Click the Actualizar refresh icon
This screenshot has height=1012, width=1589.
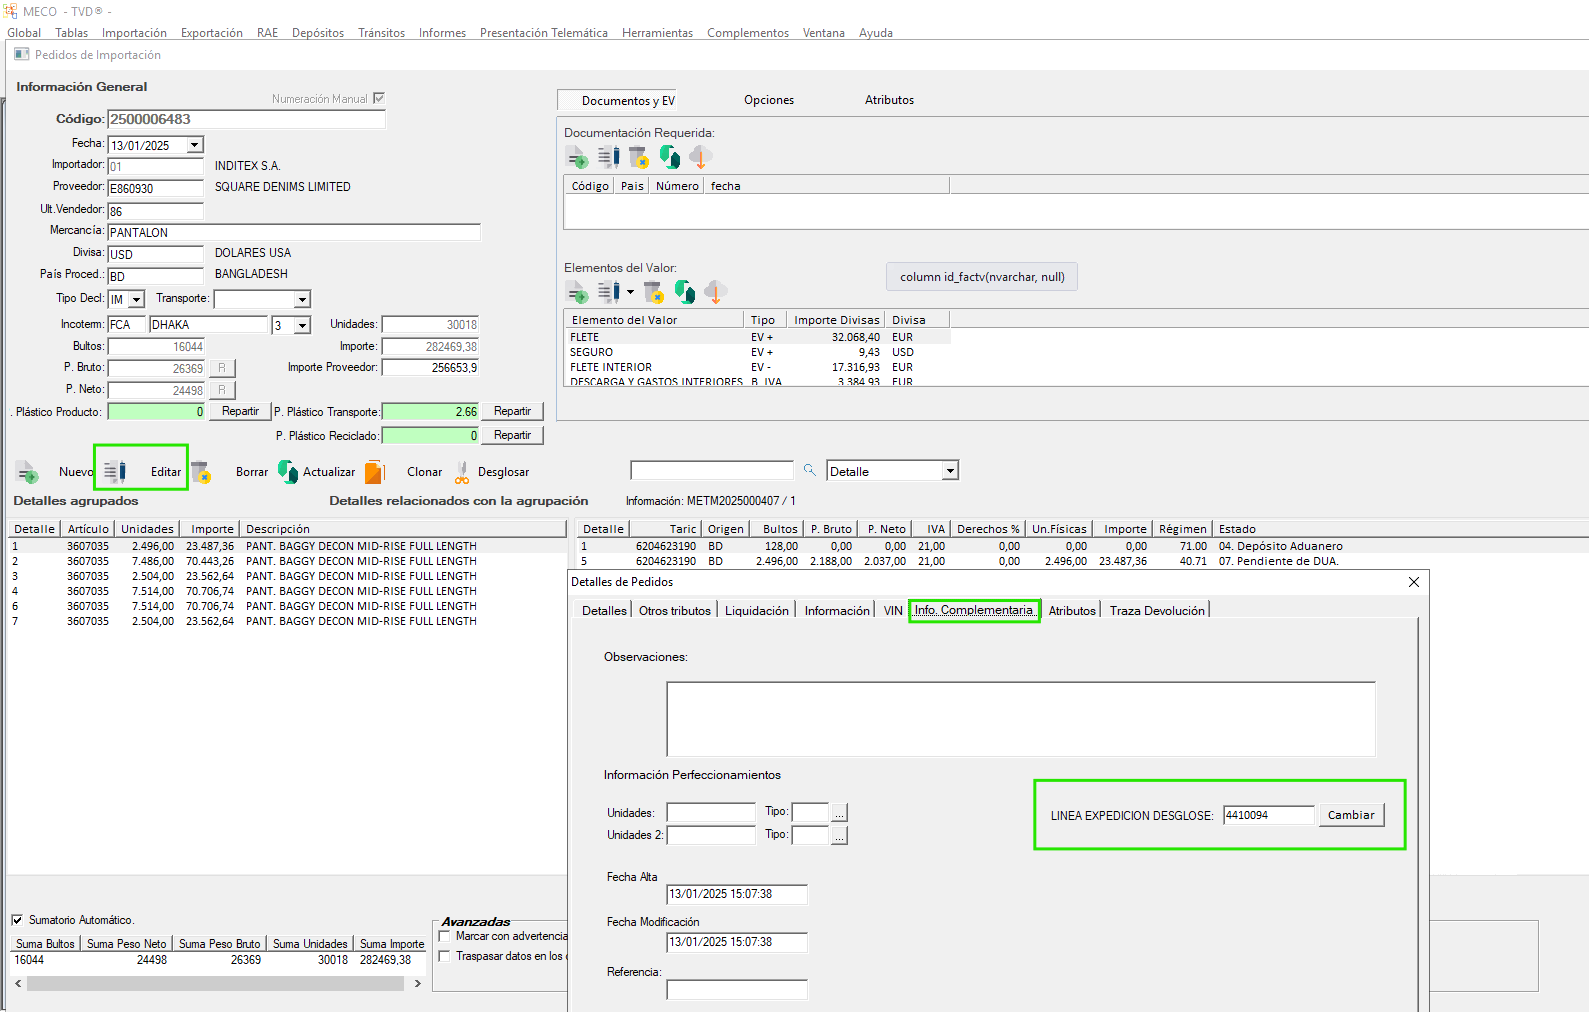[288, 472]
